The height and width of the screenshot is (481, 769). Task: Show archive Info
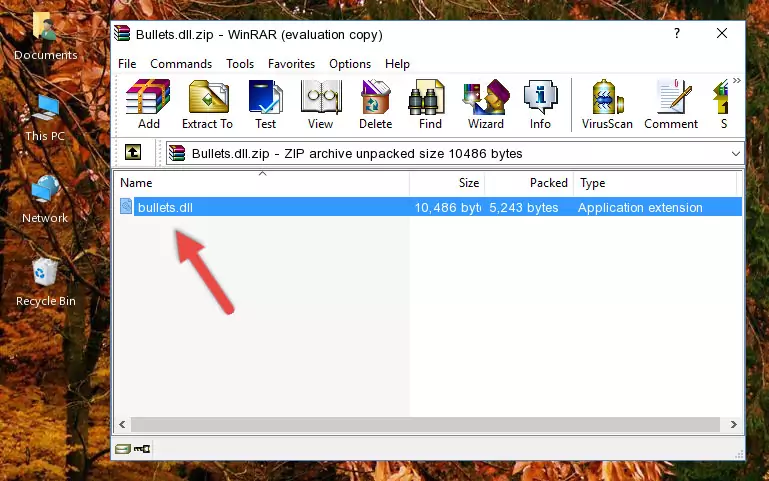(540, 104)
